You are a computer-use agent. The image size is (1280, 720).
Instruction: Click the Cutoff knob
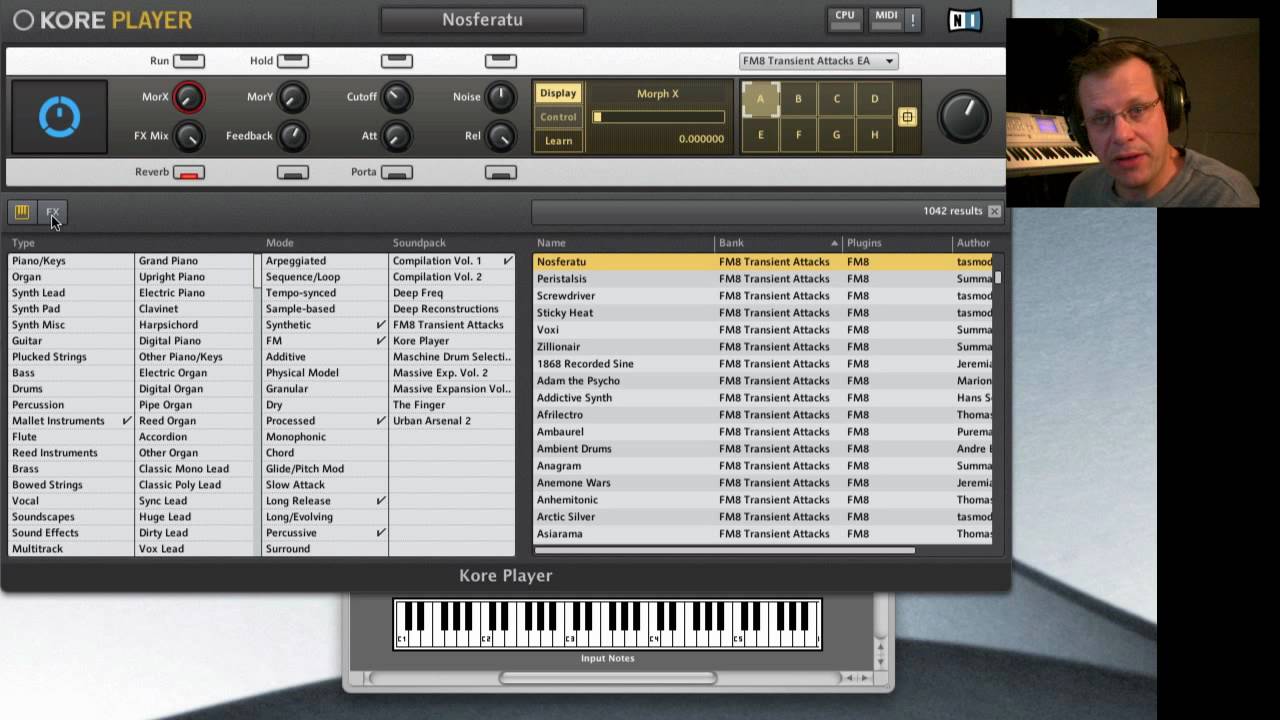396,97
